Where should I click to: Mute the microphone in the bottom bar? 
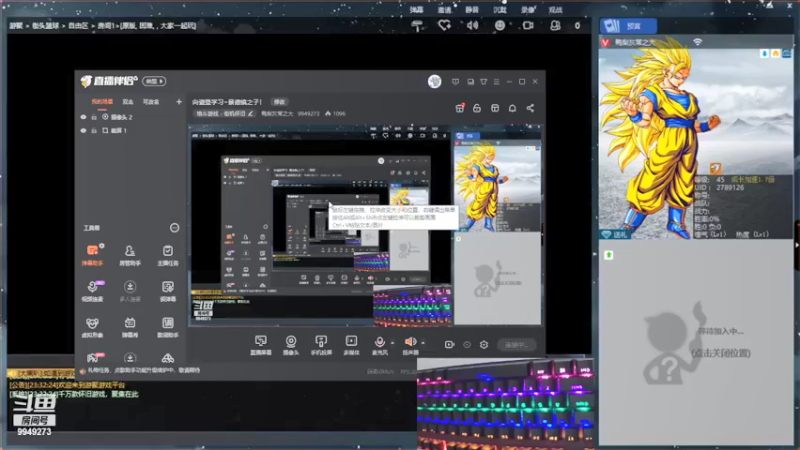point(379,345)
